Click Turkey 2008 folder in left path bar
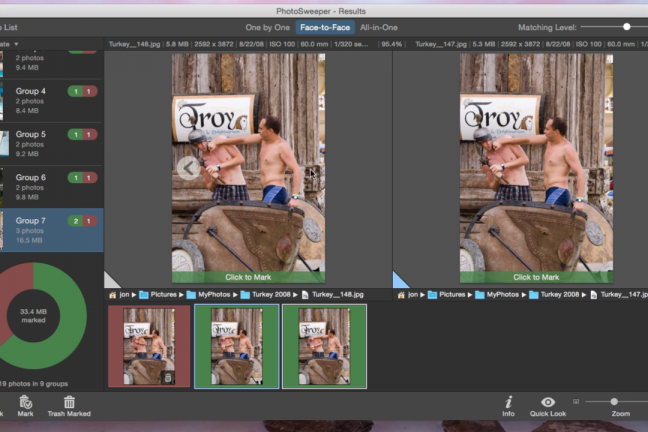The height and width of the screenshot is (432, 648). [x=266, y=295]
